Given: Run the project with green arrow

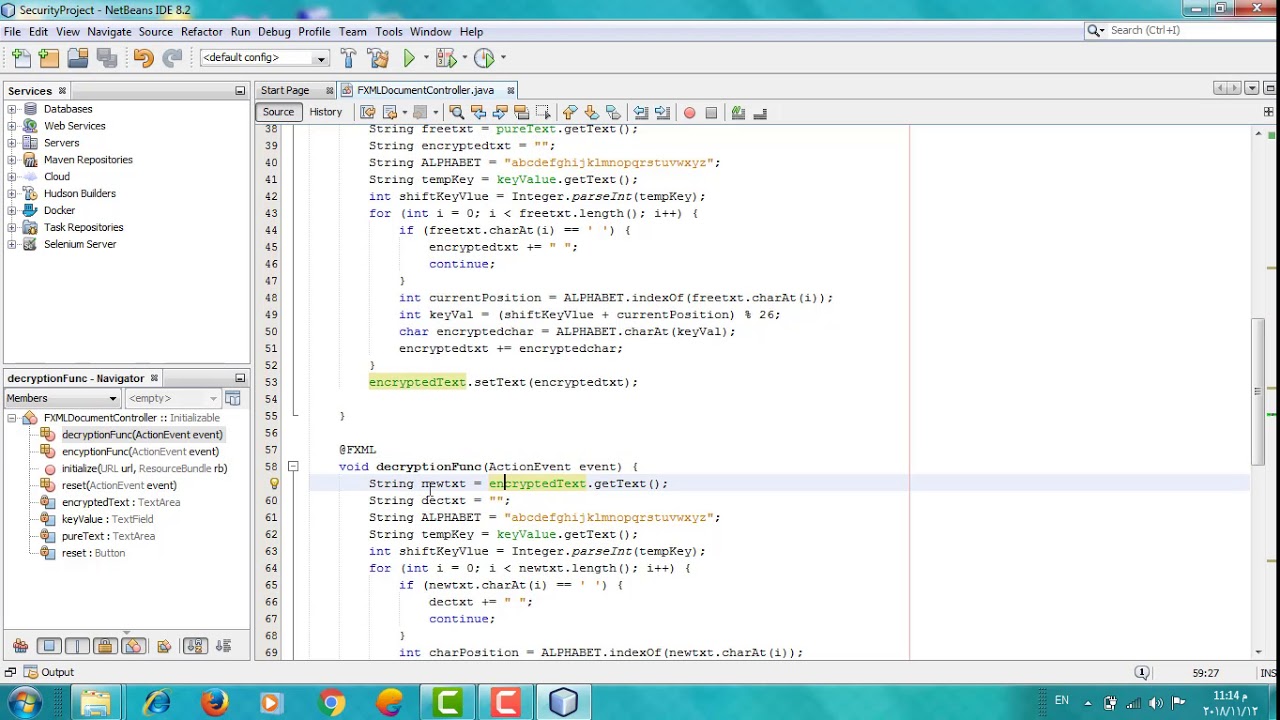Looking at the screenshot, I should click(409, 58).
